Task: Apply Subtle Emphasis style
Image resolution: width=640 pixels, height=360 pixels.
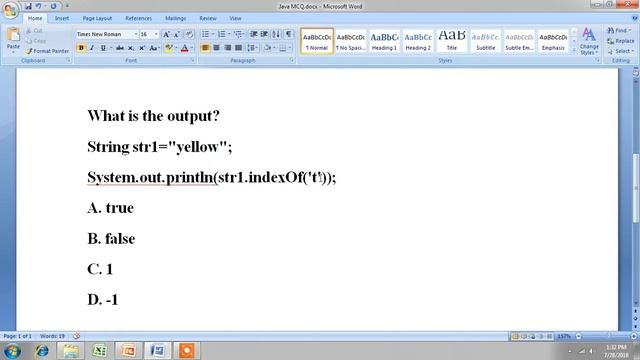Action: [519, 41]
